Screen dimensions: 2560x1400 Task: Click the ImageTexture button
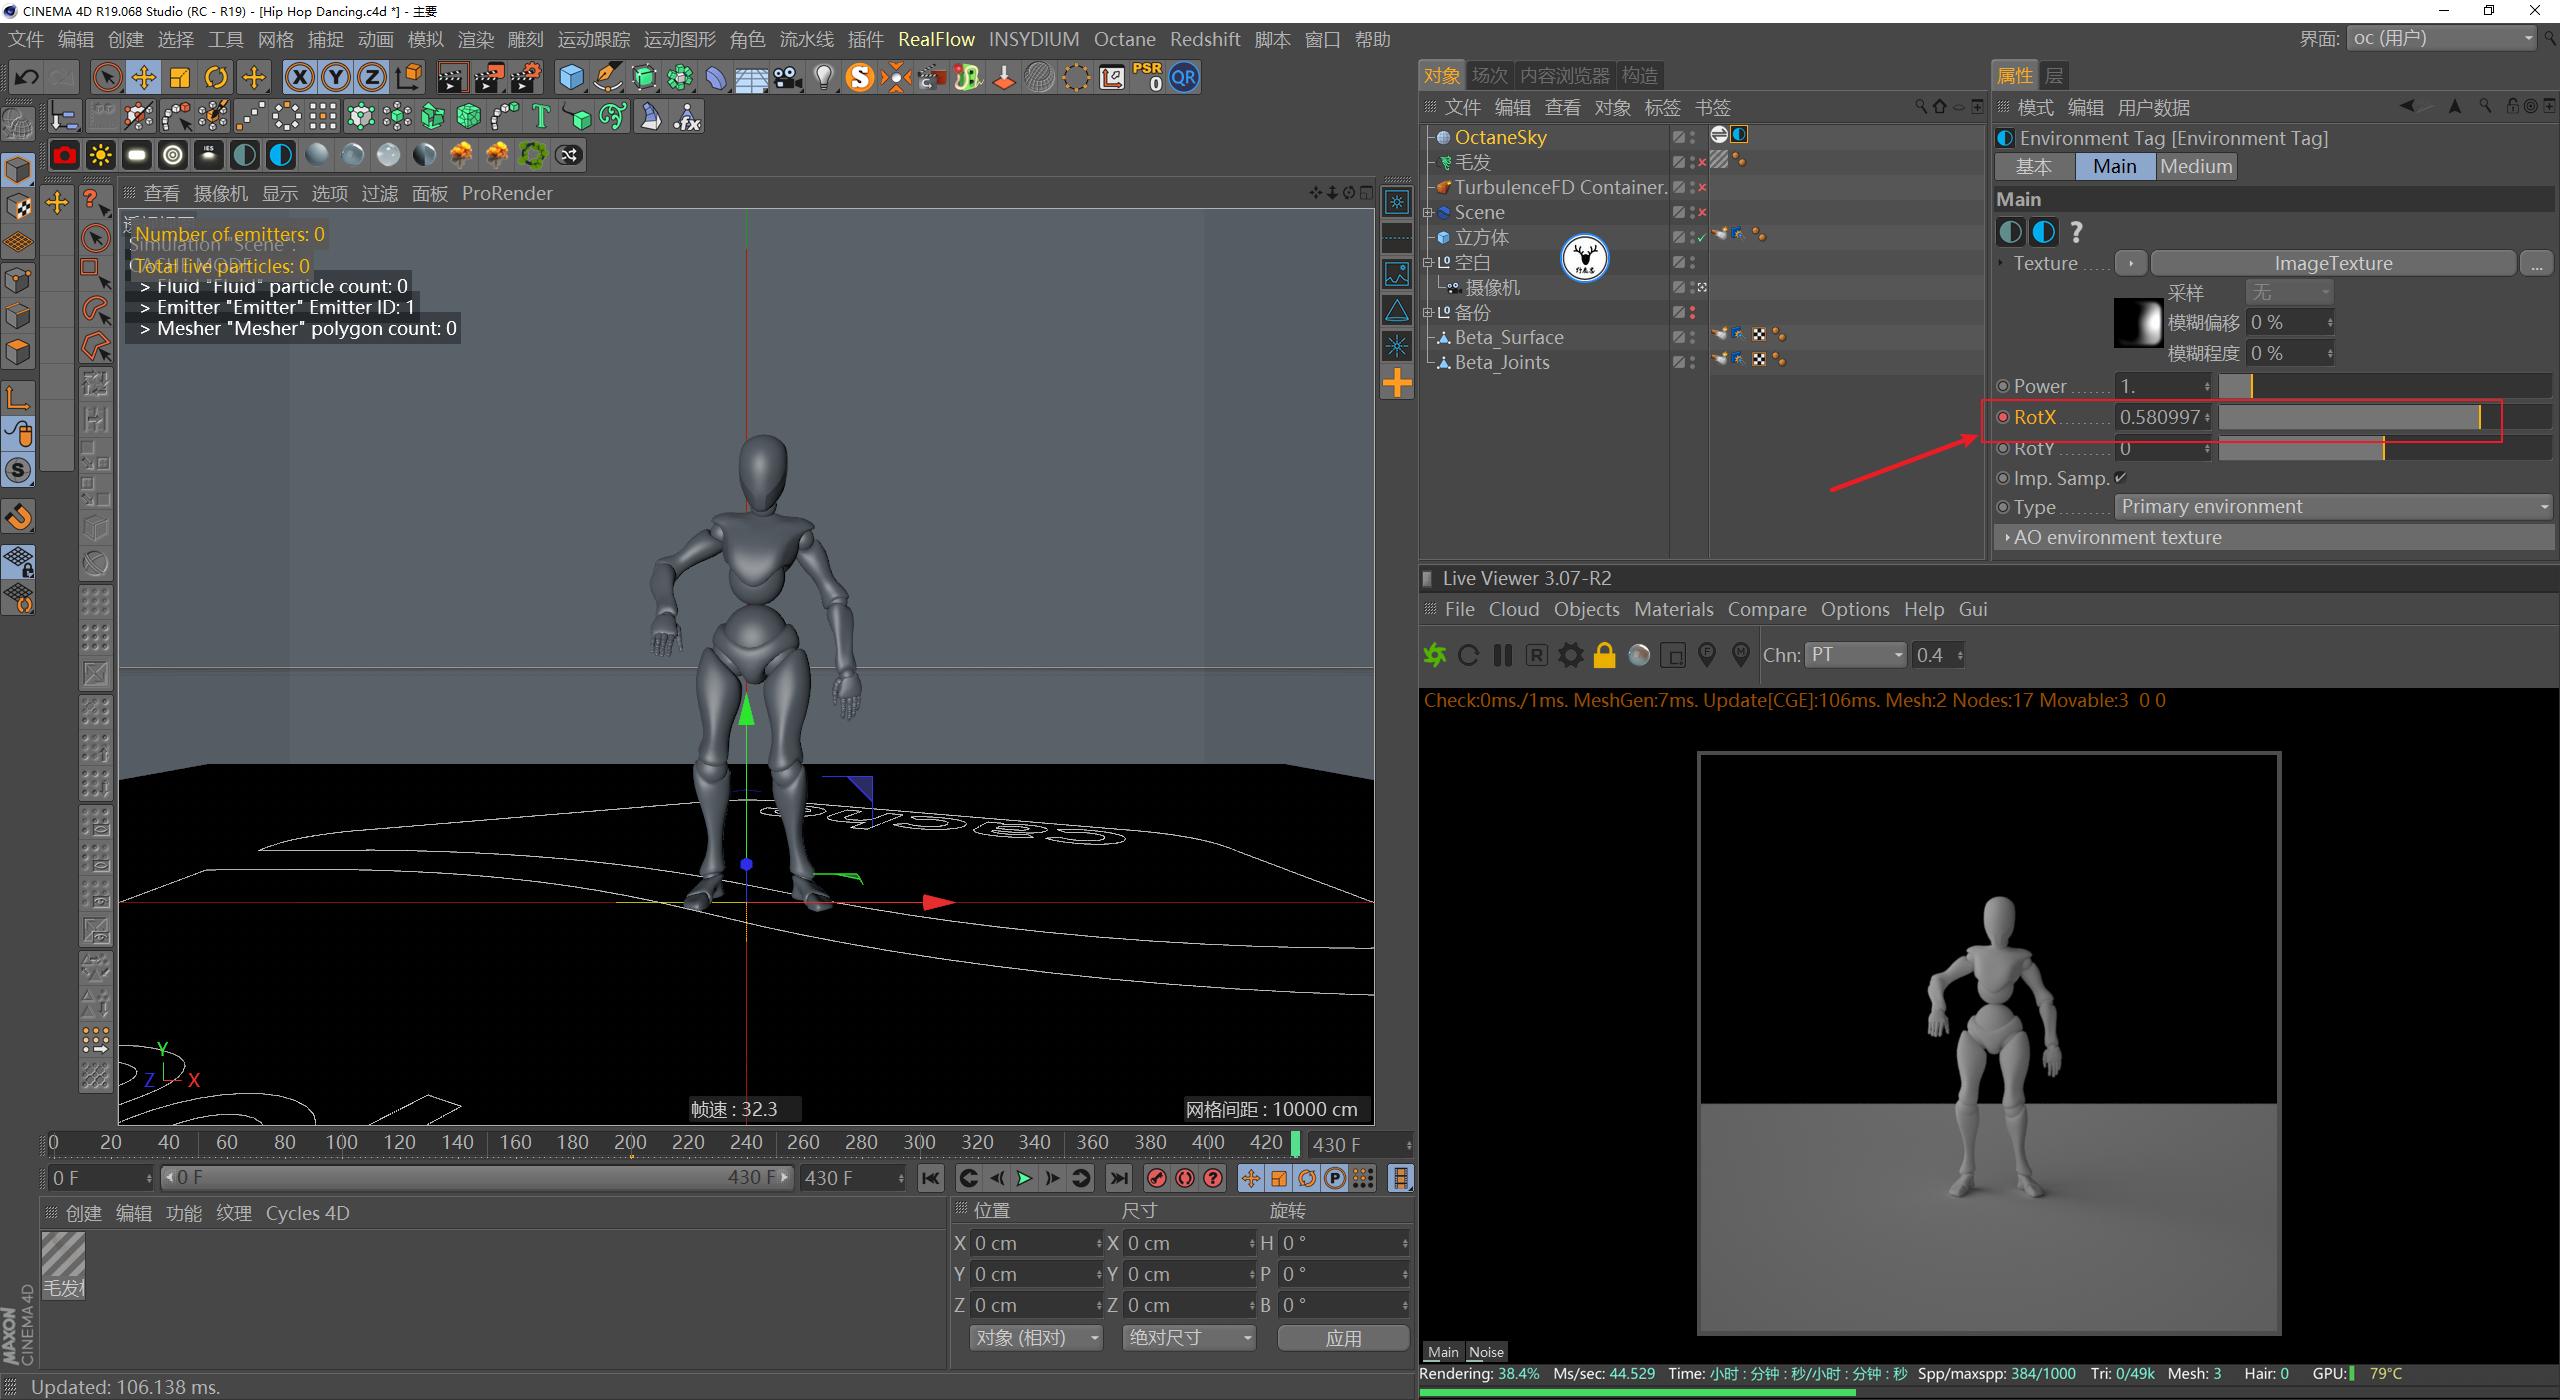[x=2331, y=263]
